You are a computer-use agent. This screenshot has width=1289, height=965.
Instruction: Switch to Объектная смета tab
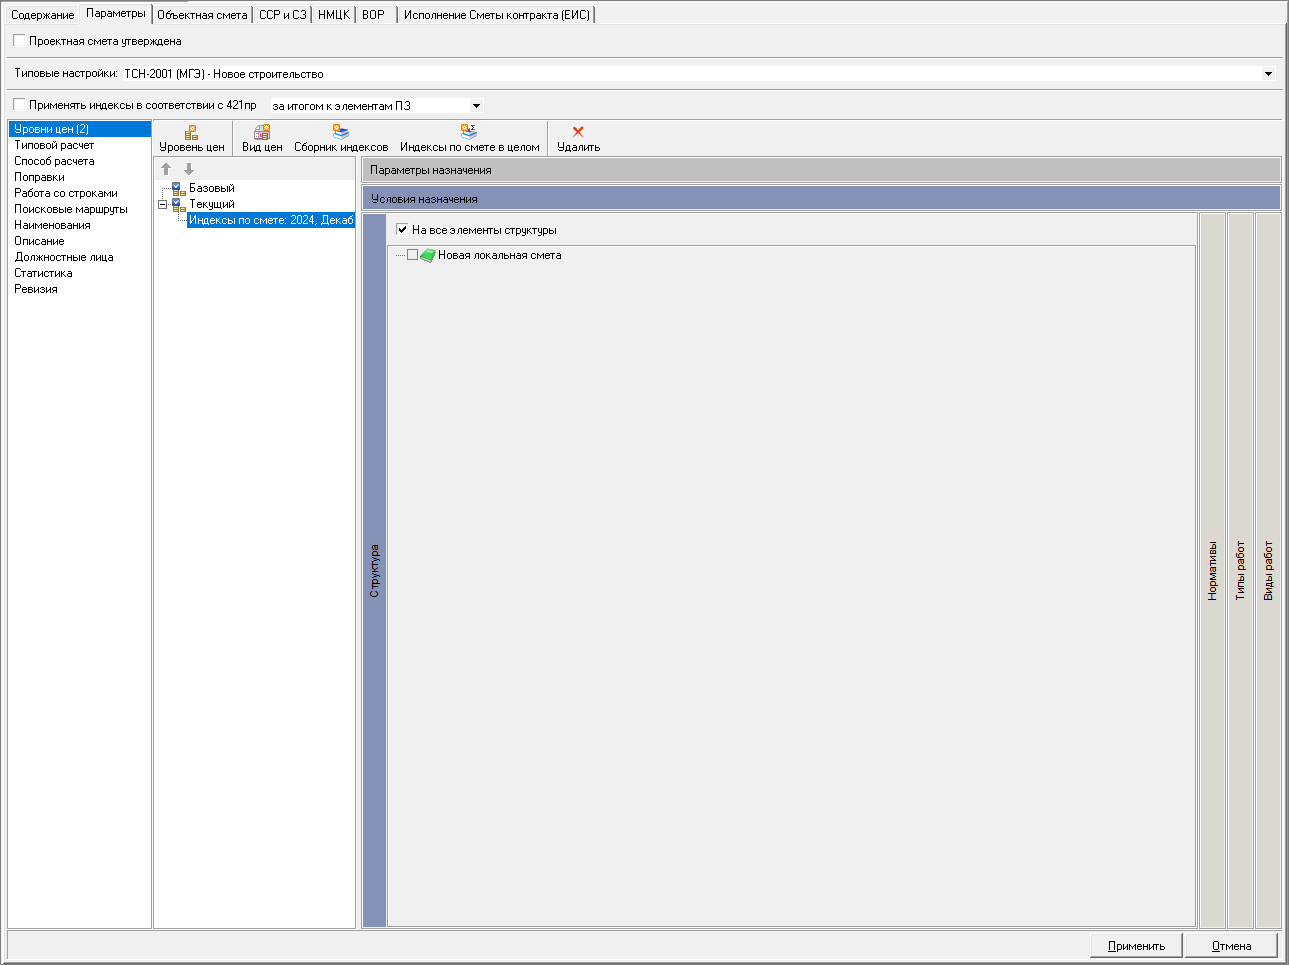(202, 15)
